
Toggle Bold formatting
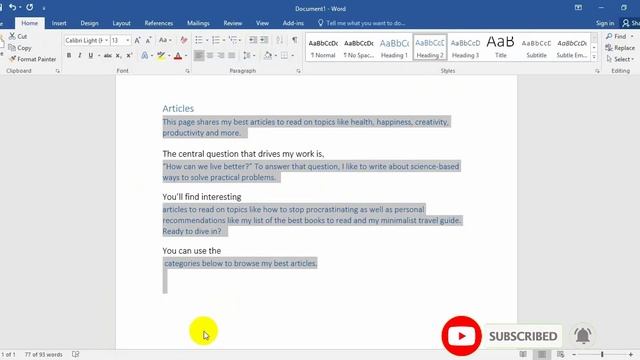[x=69, y=56]
